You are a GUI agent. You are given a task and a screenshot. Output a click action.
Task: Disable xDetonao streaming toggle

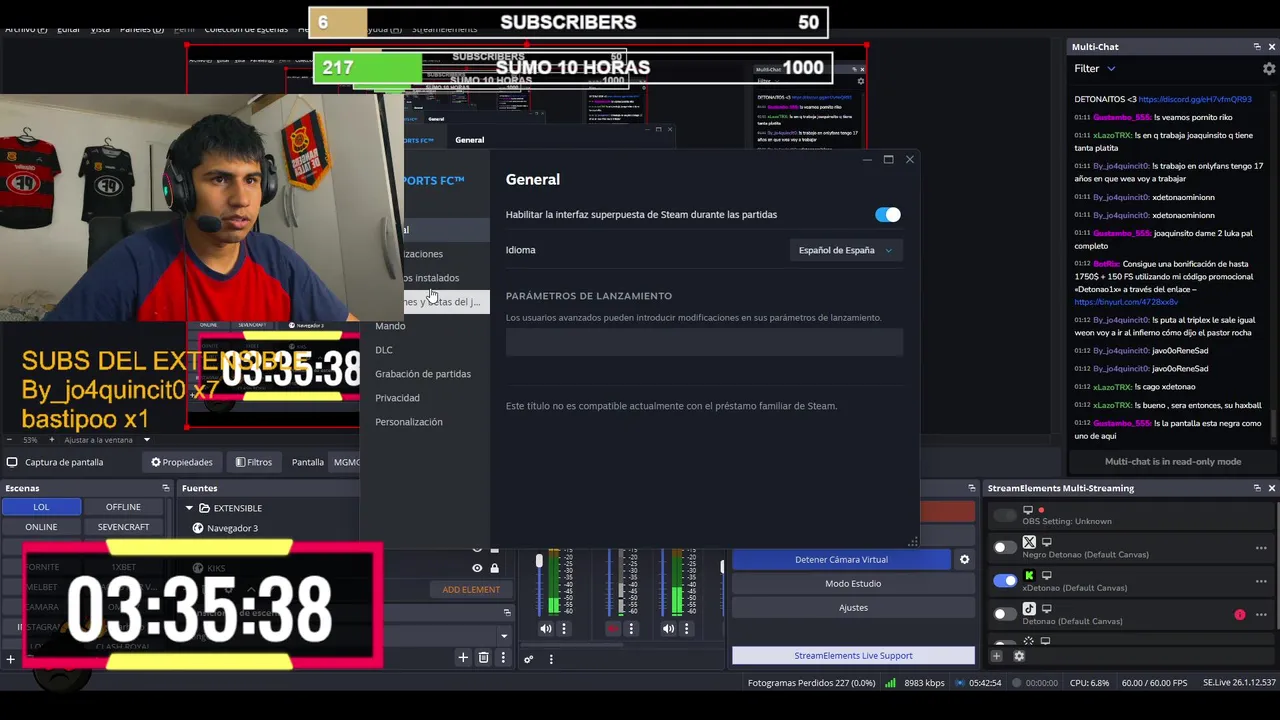(x=1005, y=581)
